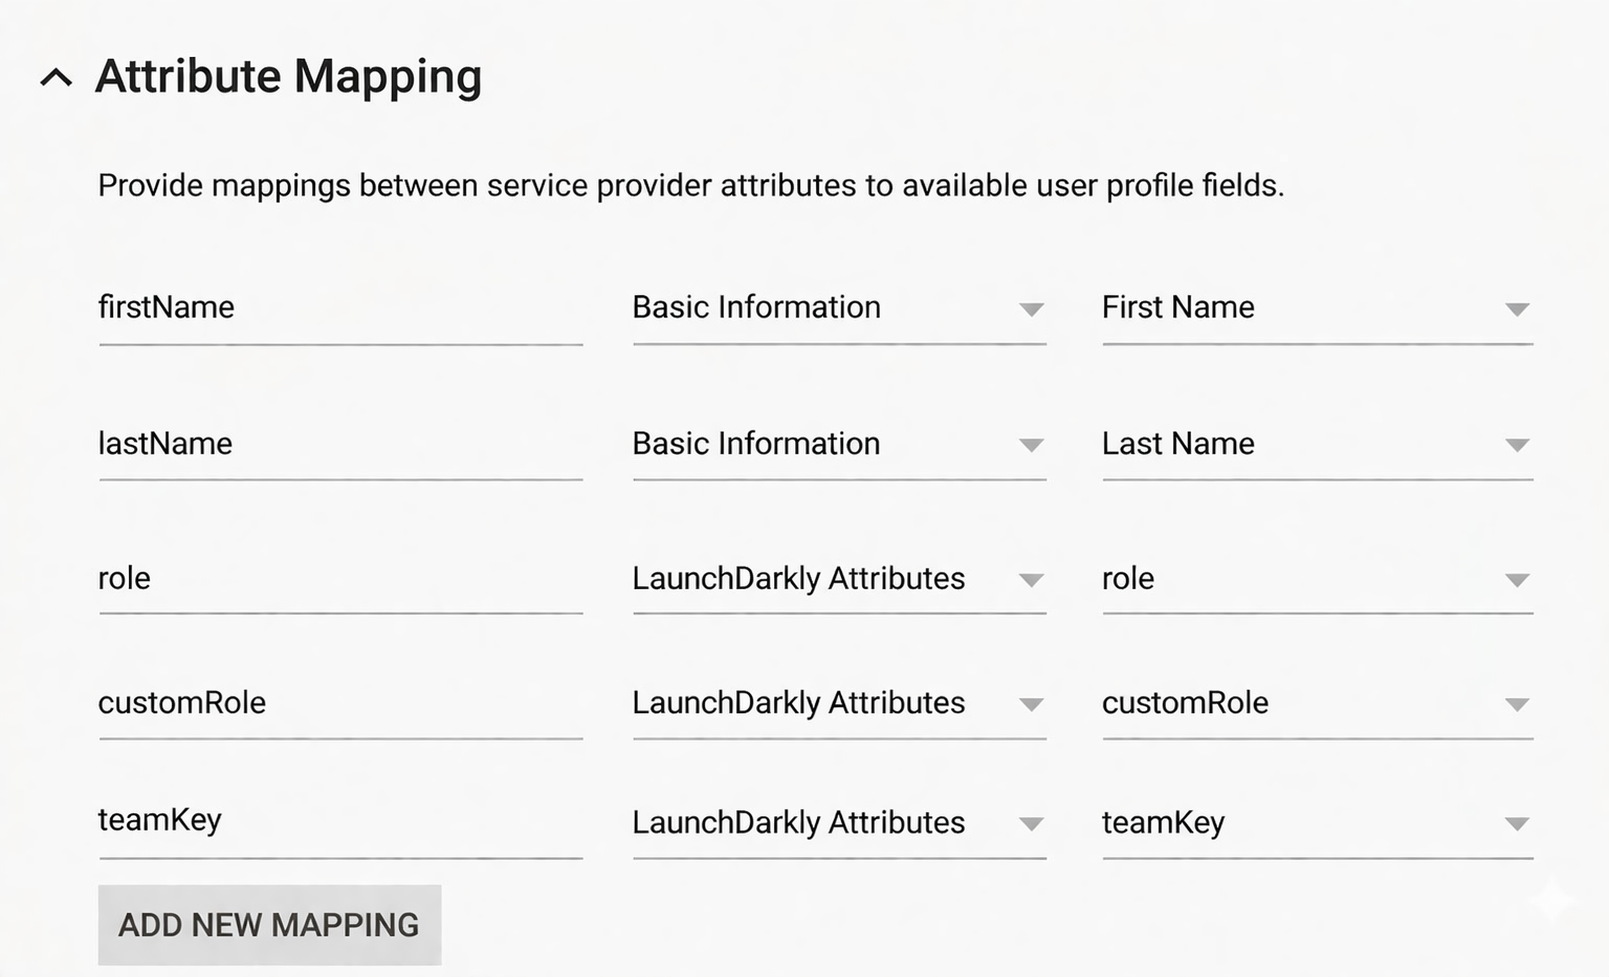
Task: Click the dropdown arrow beside teamKey category
Action: 1032,825
